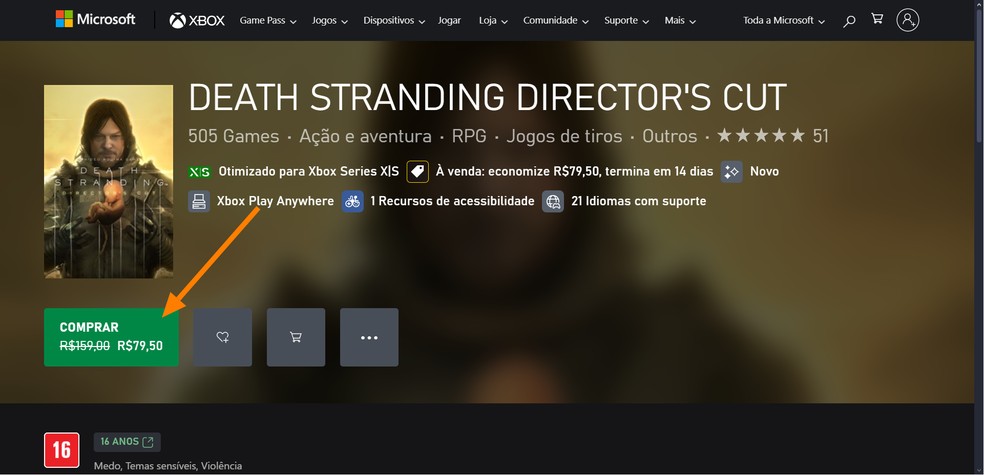Click the sale price tag icon
The width and height of the screenshot is (984, 475).
(417, 171)
